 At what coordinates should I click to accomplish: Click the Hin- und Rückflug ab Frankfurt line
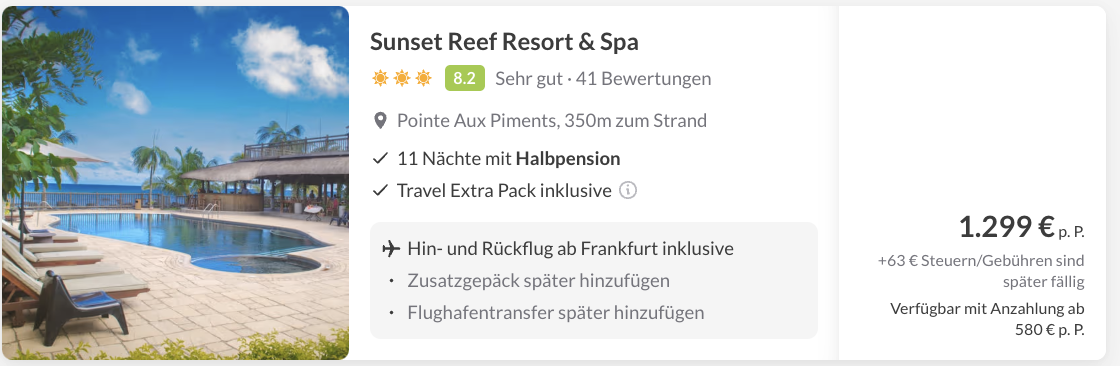pyautogui.click(x=571, y=249)
